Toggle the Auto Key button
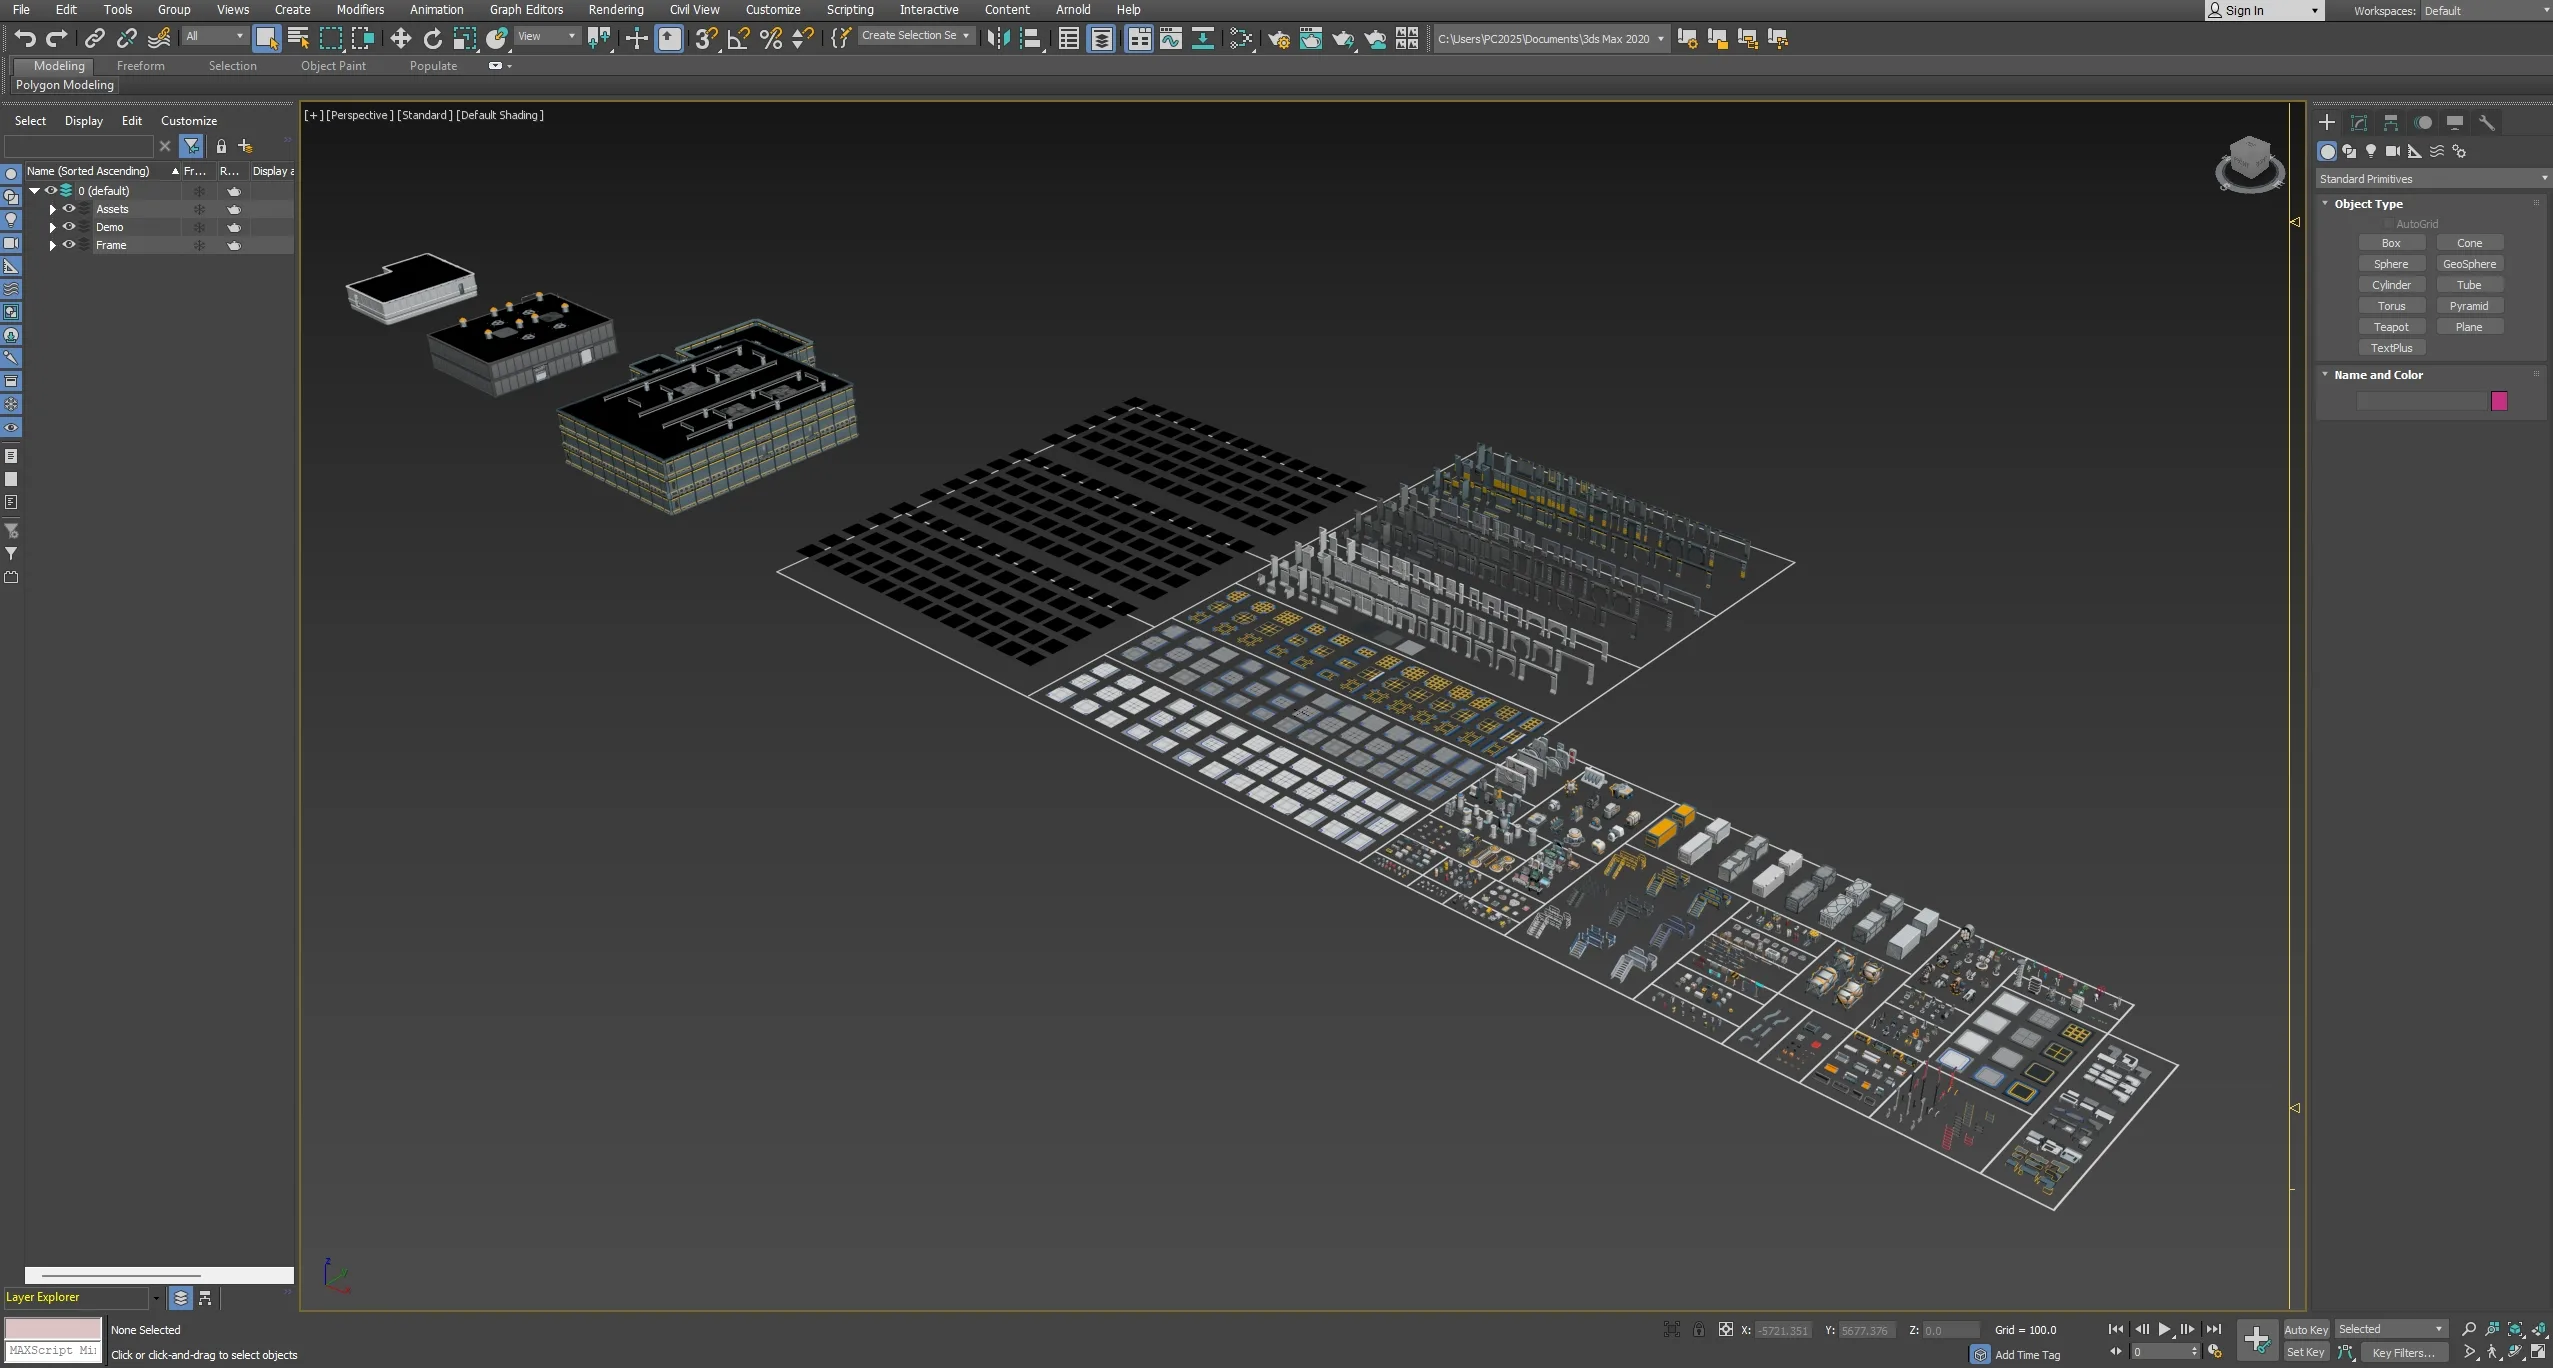Screen dimensions: 2553x1368 pyautogui.click(x=2305, y=1329)
